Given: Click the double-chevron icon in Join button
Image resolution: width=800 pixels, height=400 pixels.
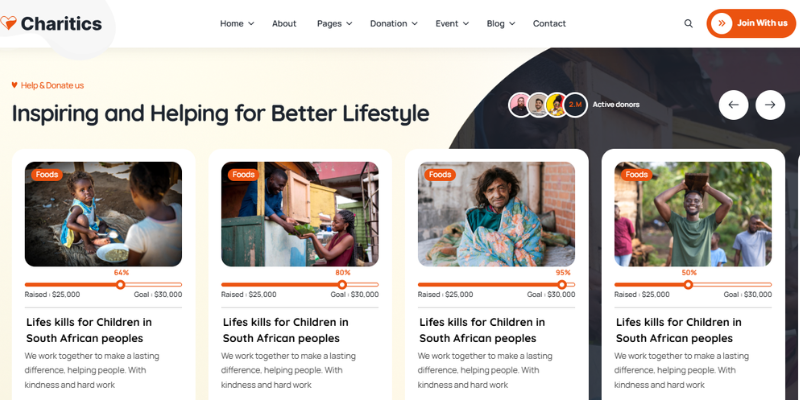Looking at the screenshot, I should pyautogui.click(x=721, y=23).
